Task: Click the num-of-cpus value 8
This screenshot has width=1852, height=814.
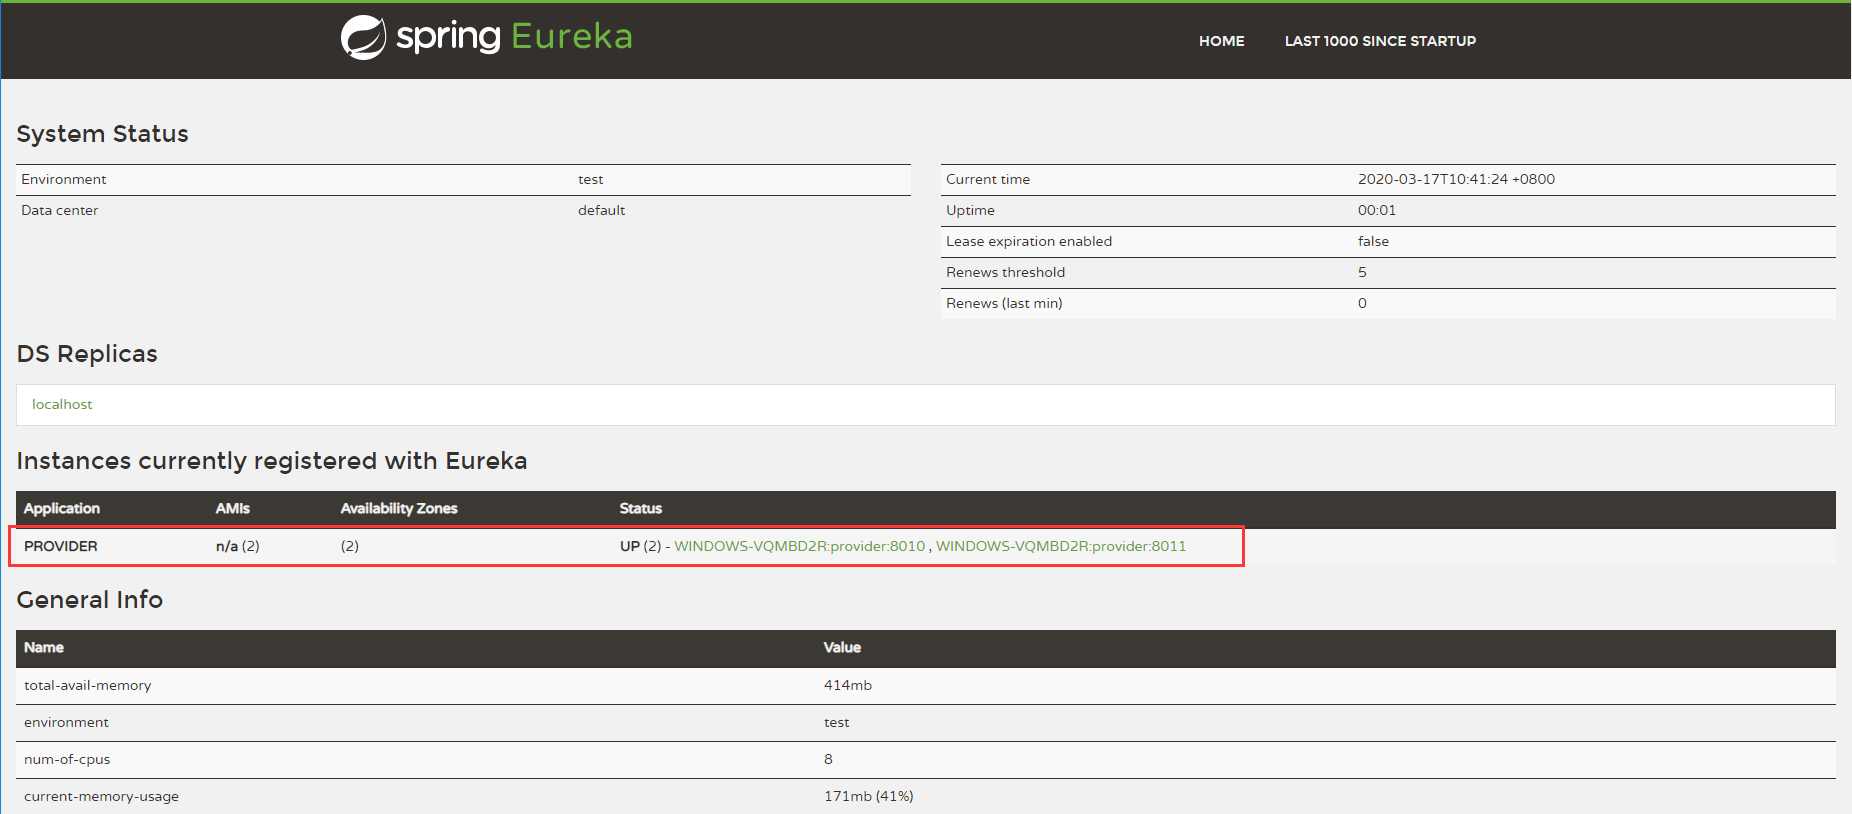Action: point(828,759)
